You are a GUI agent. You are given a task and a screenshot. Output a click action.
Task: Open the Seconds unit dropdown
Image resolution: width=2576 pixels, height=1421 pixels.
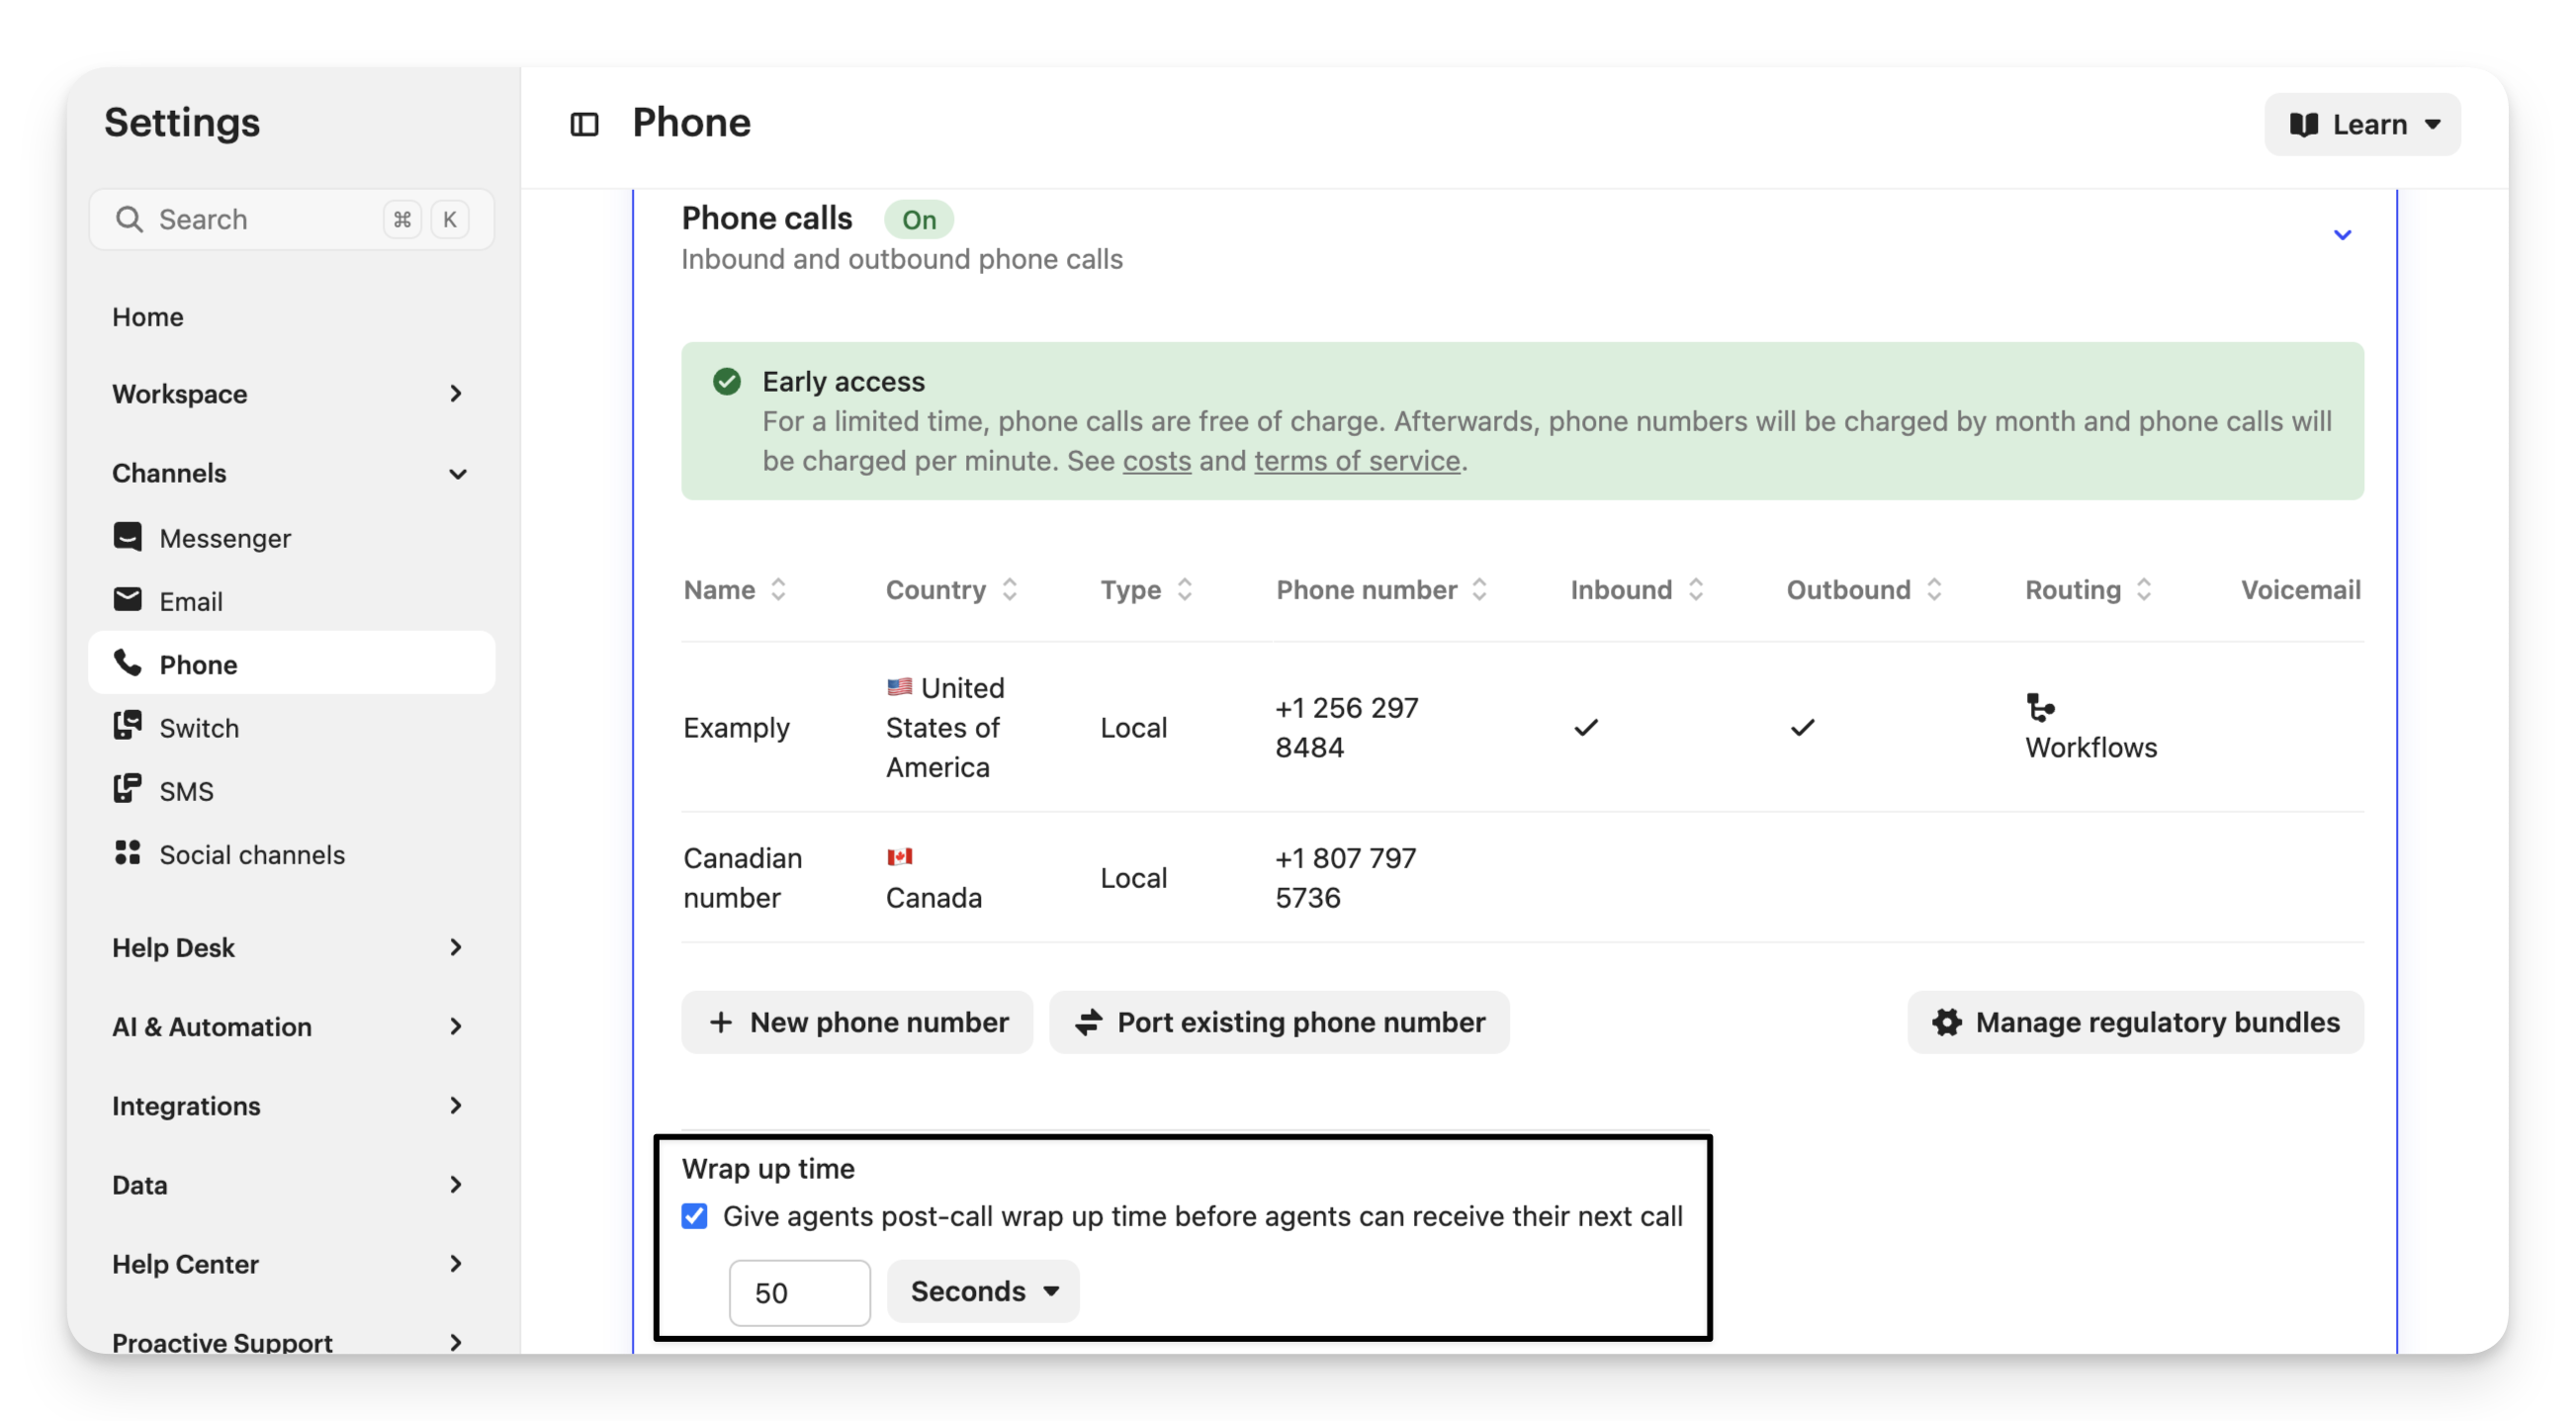[983, 1291]
